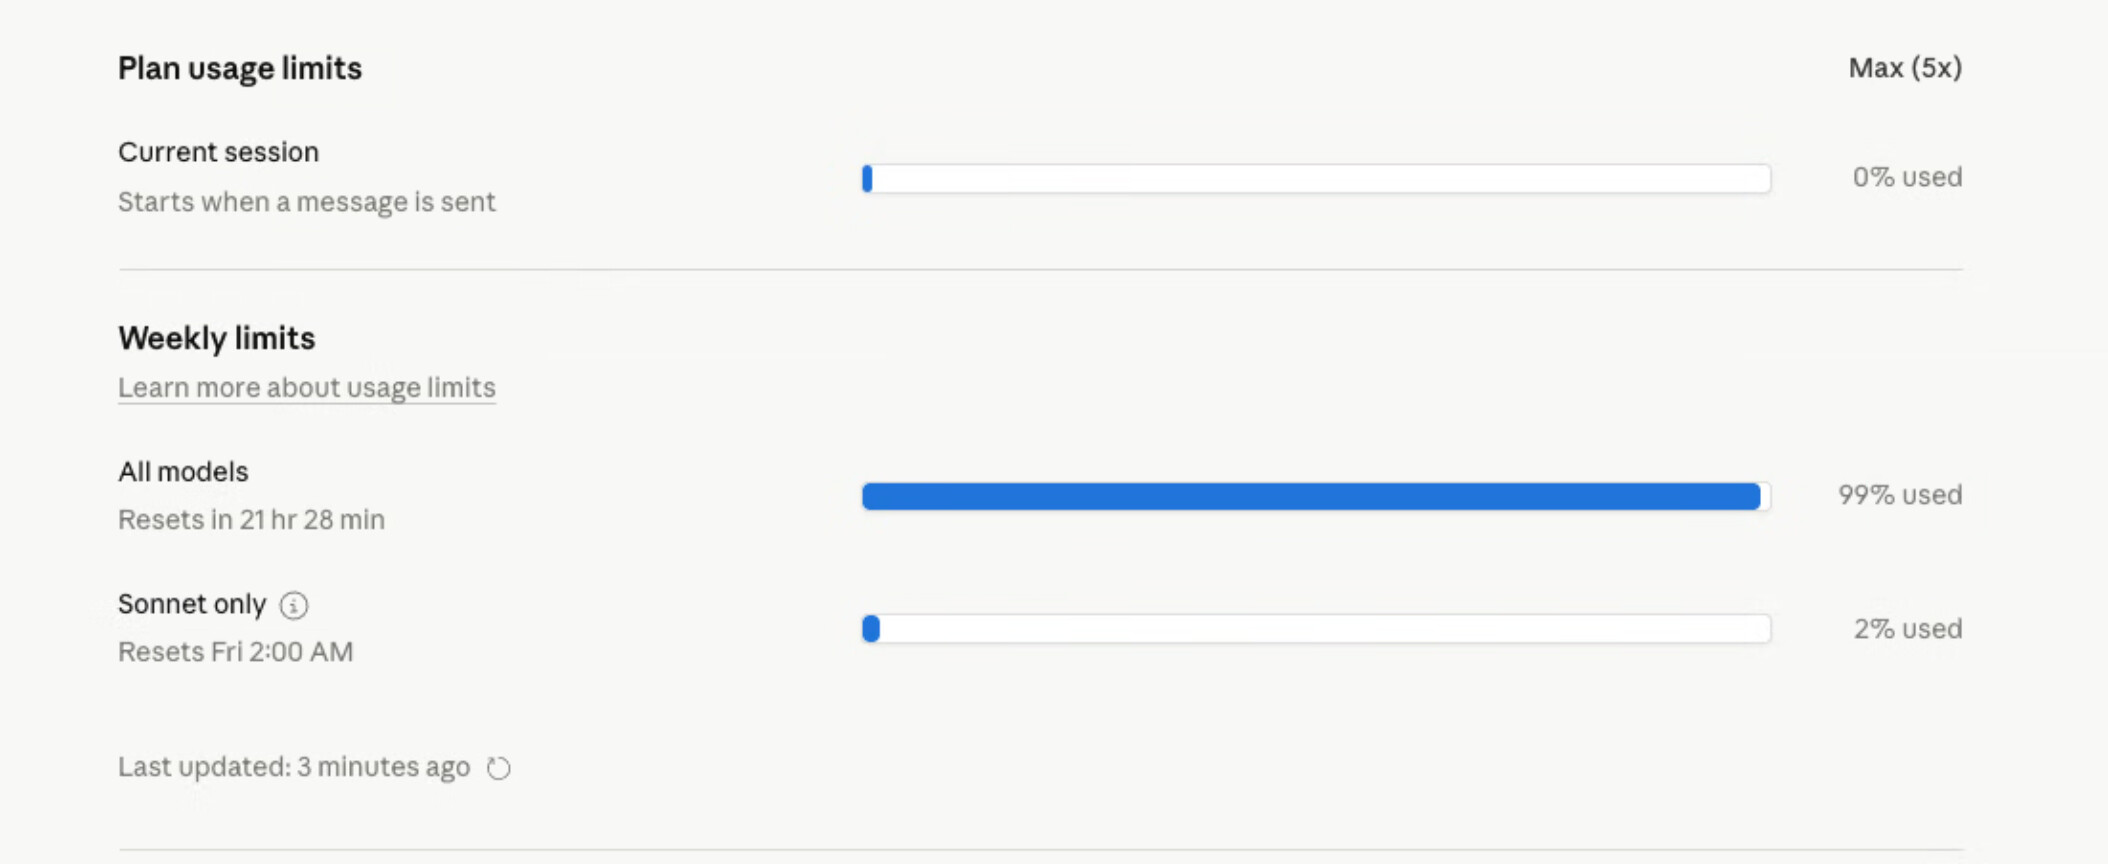Click the All models usage progress bar

coord(1316,496)
